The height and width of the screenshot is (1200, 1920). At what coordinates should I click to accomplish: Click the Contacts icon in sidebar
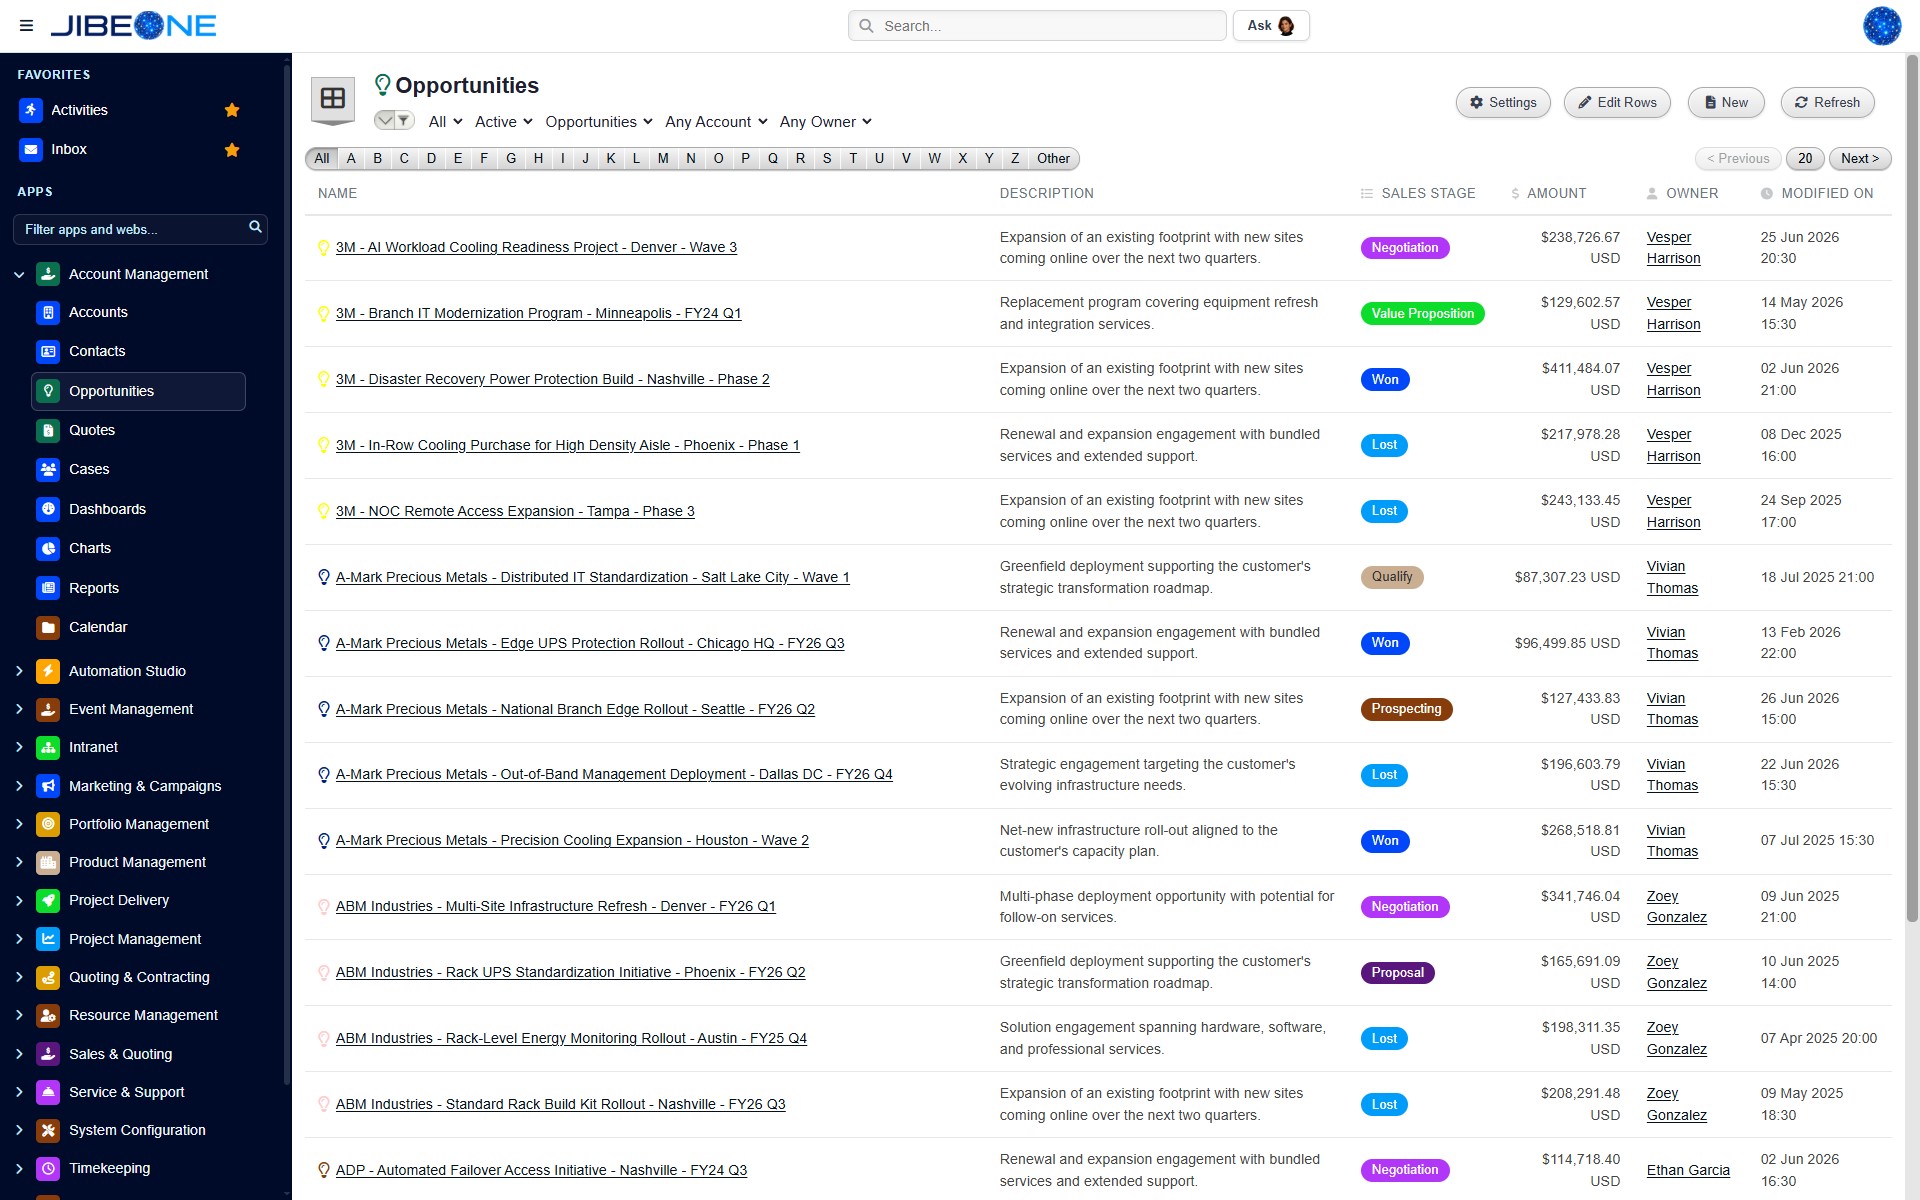click(48, 351)
